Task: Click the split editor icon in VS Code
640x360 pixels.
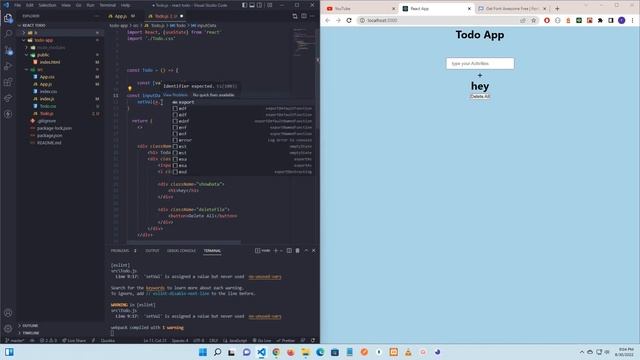Action: click(x=304, y=16)
